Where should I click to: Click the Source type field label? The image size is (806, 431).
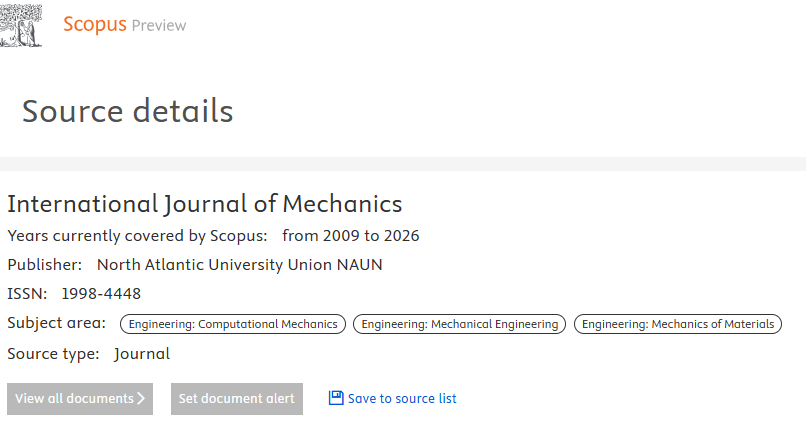click(53, 354)
